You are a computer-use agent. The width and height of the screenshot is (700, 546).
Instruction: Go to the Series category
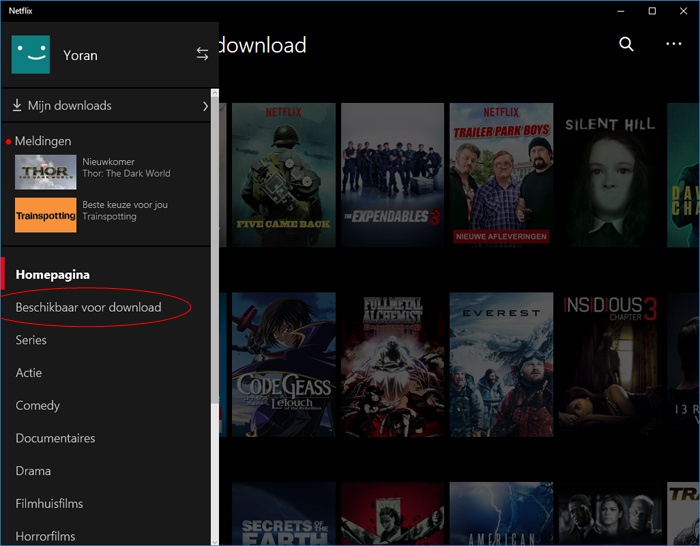(31, 340)
